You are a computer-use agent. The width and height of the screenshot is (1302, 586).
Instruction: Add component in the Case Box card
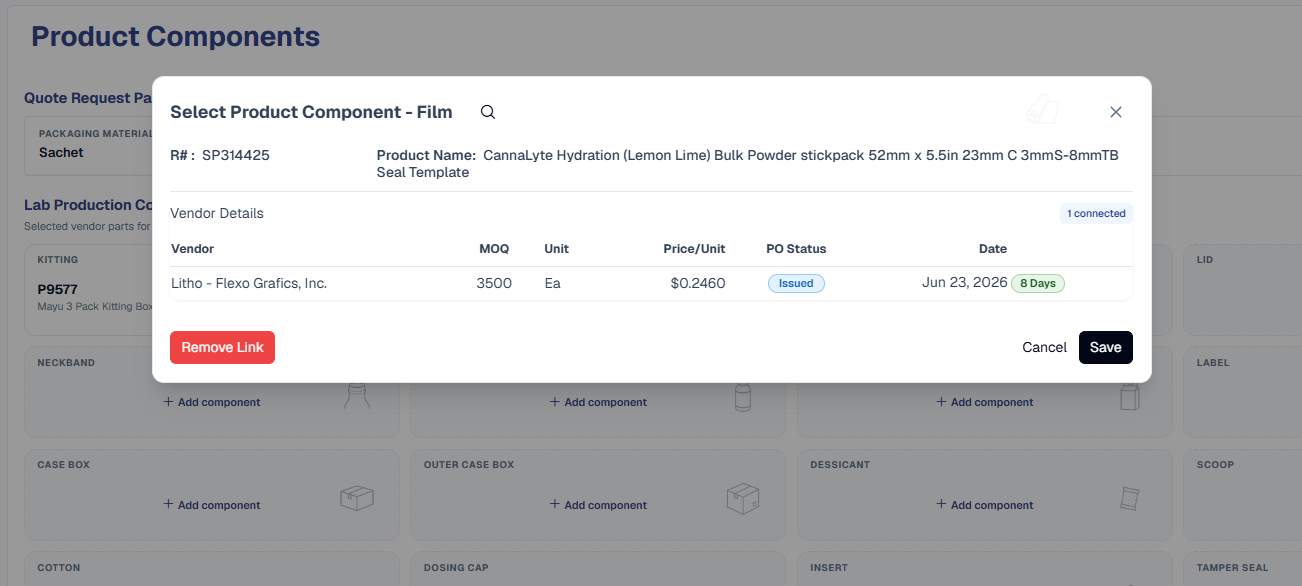212,505
